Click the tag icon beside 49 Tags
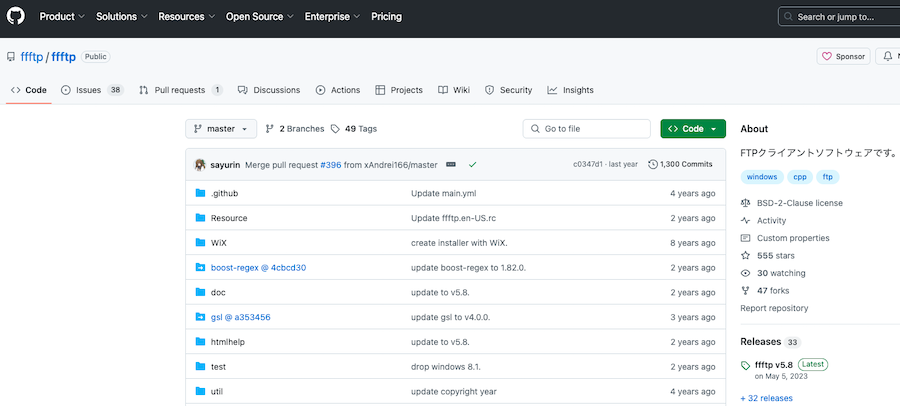Screen dimensions: 900x406 coord(335,129)
